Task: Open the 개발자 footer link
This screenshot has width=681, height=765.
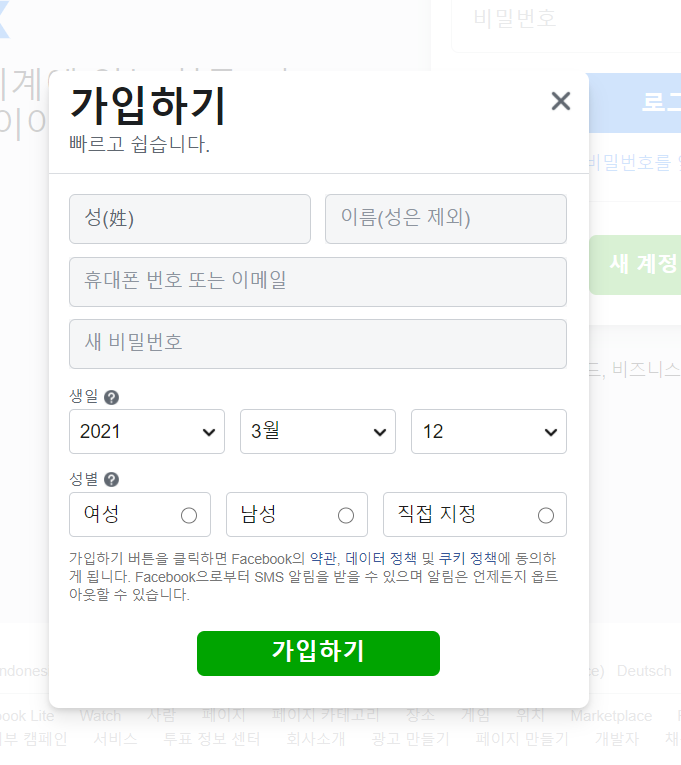Action: [x=617, y=739]
